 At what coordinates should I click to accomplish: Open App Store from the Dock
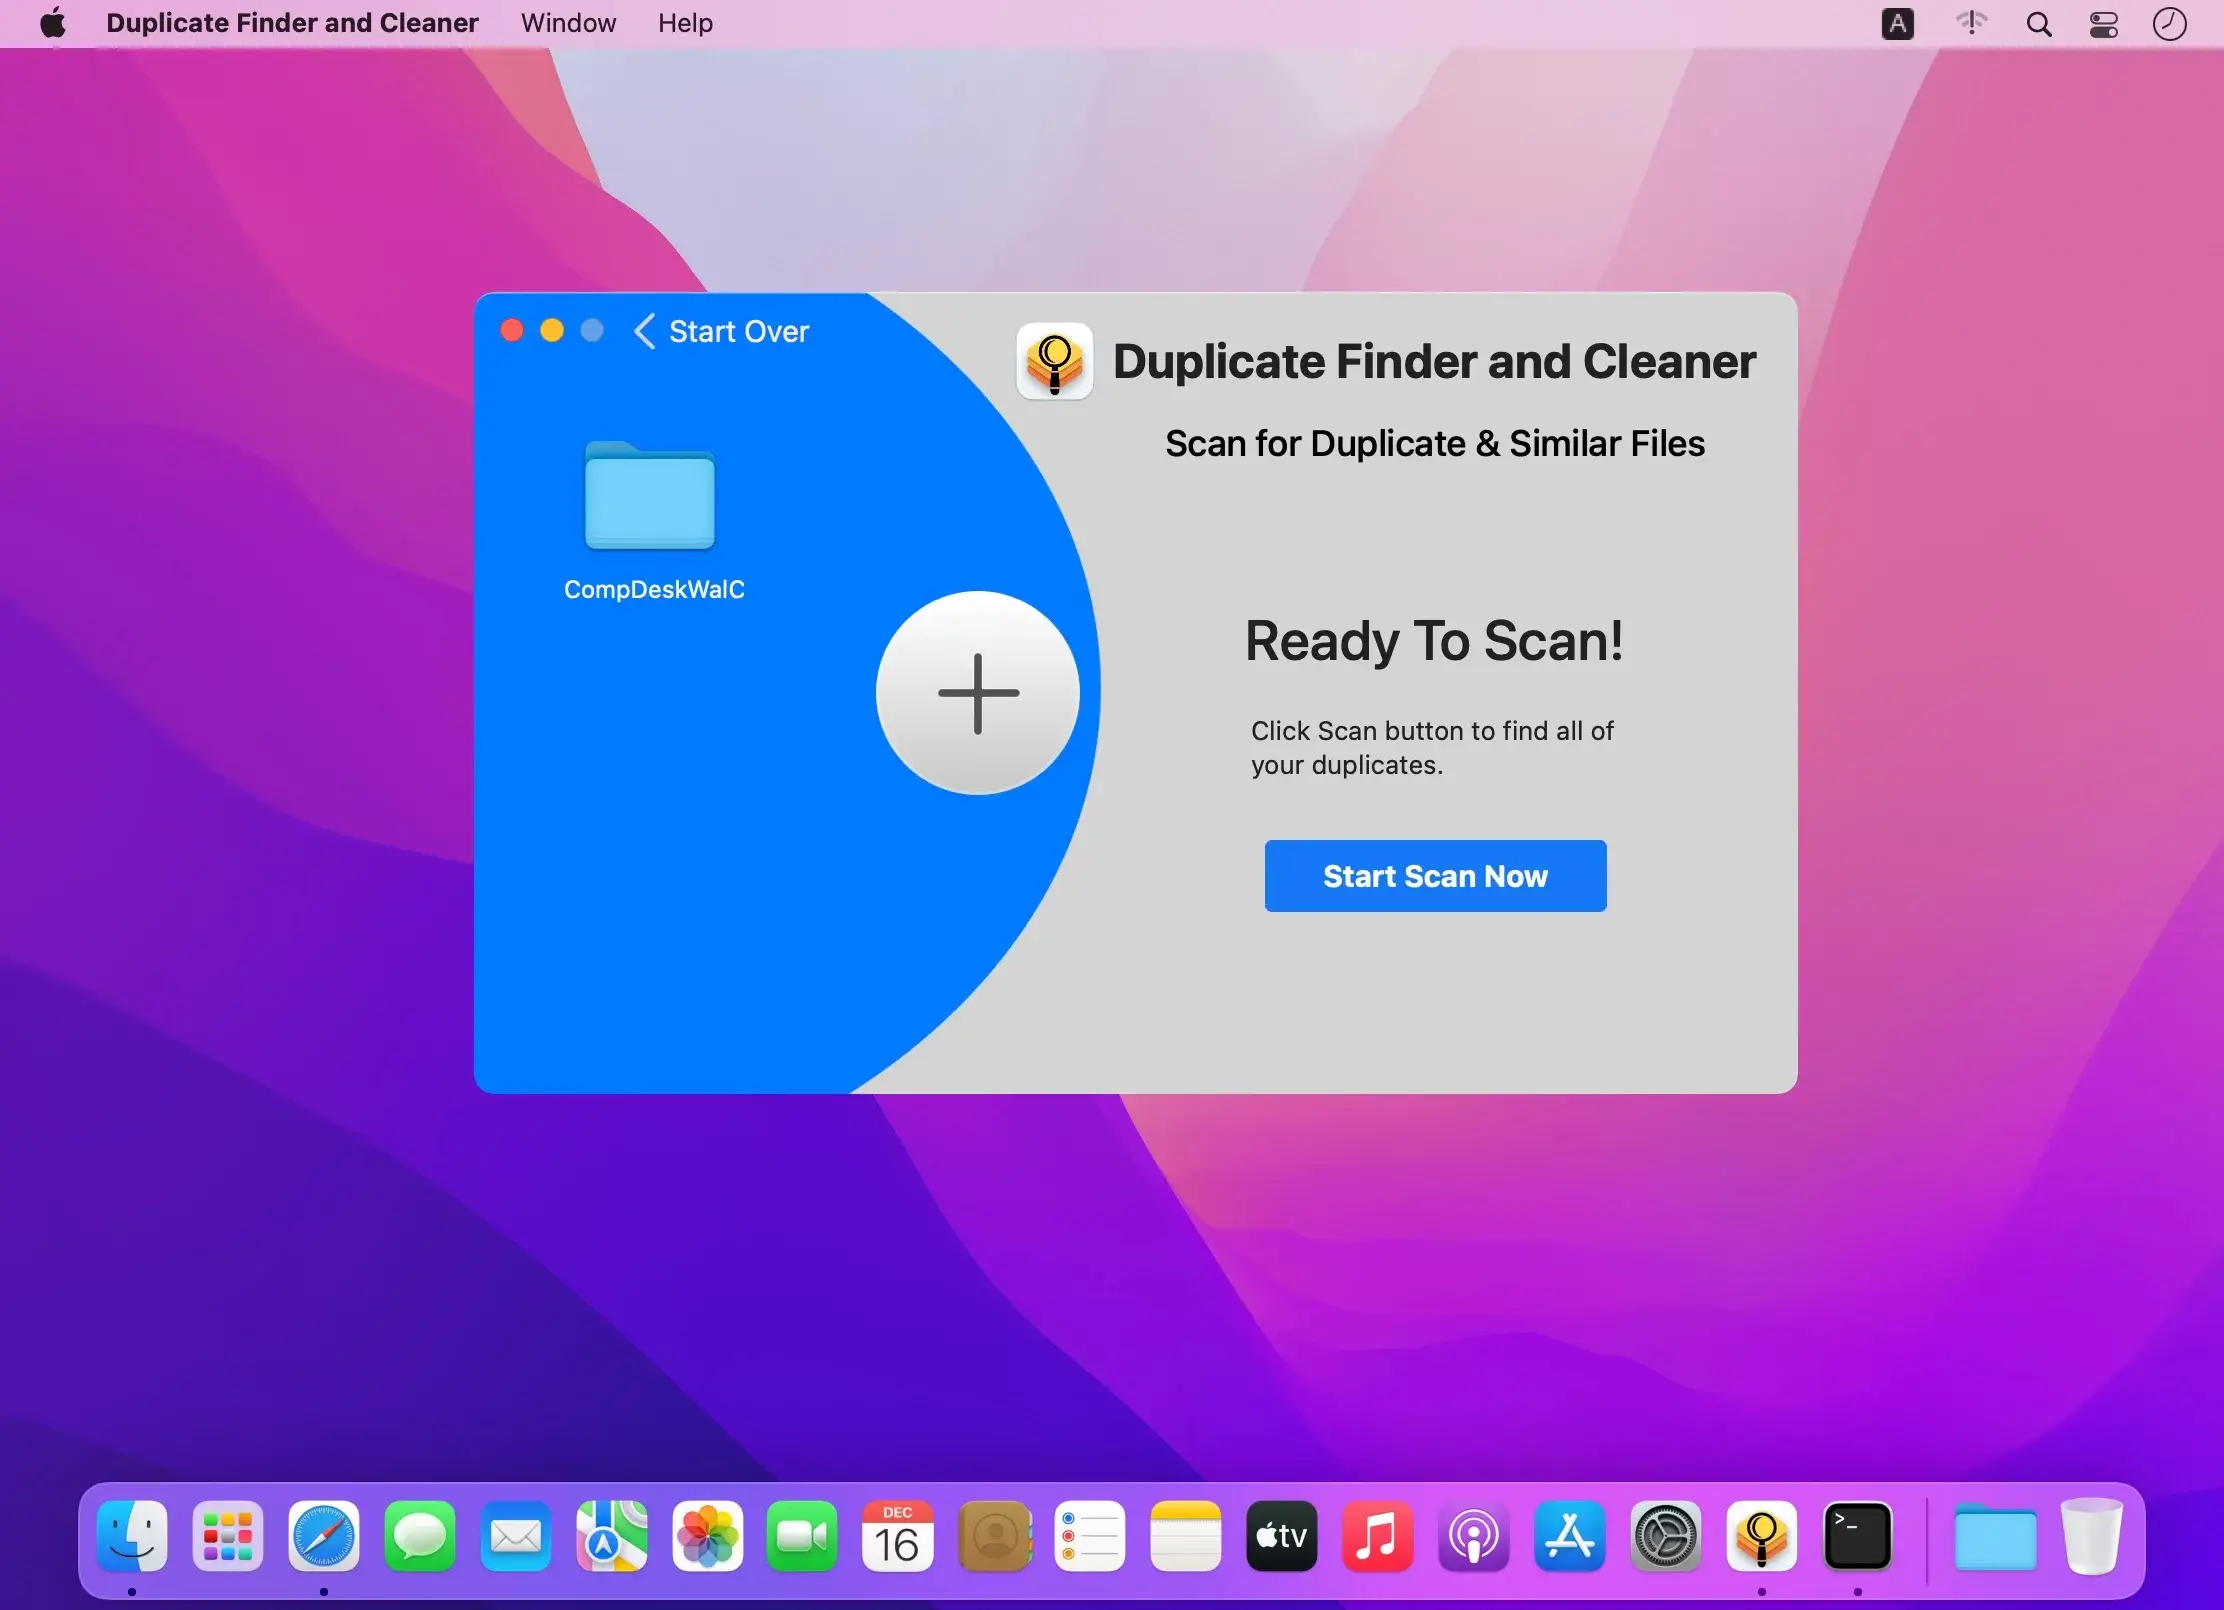pos(1570,1536)
